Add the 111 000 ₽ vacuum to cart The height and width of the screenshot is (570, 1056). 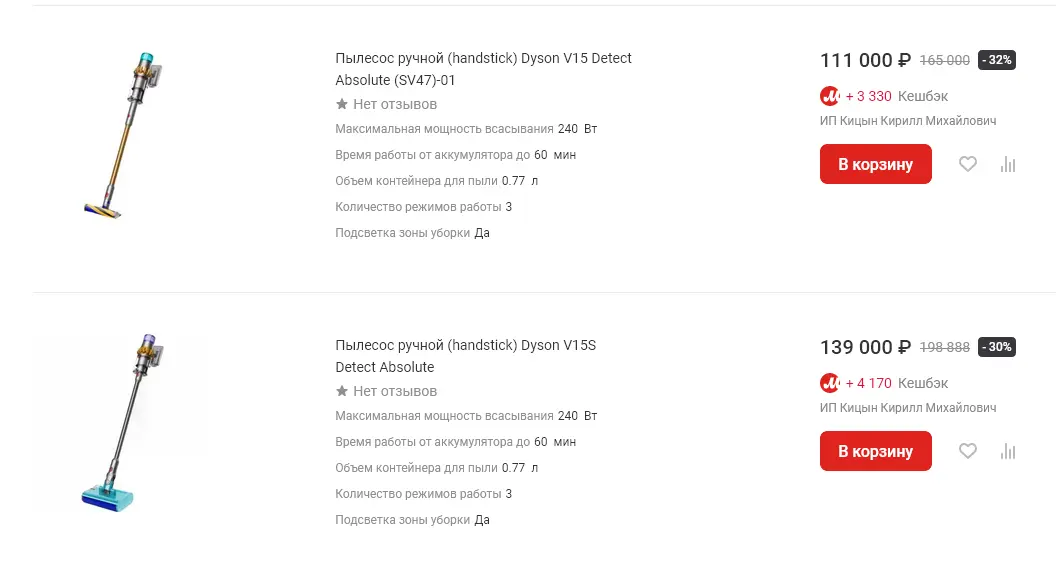(875, 164)
